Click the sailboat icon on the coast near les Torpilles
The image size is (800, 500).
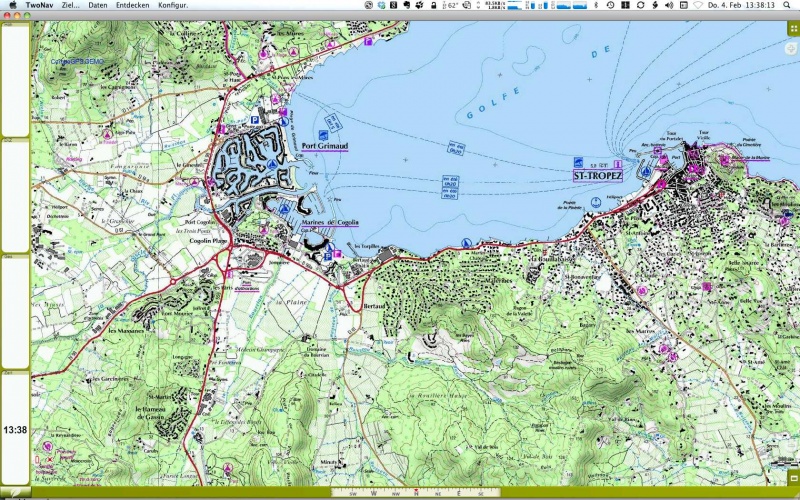(x=465, y=242)
